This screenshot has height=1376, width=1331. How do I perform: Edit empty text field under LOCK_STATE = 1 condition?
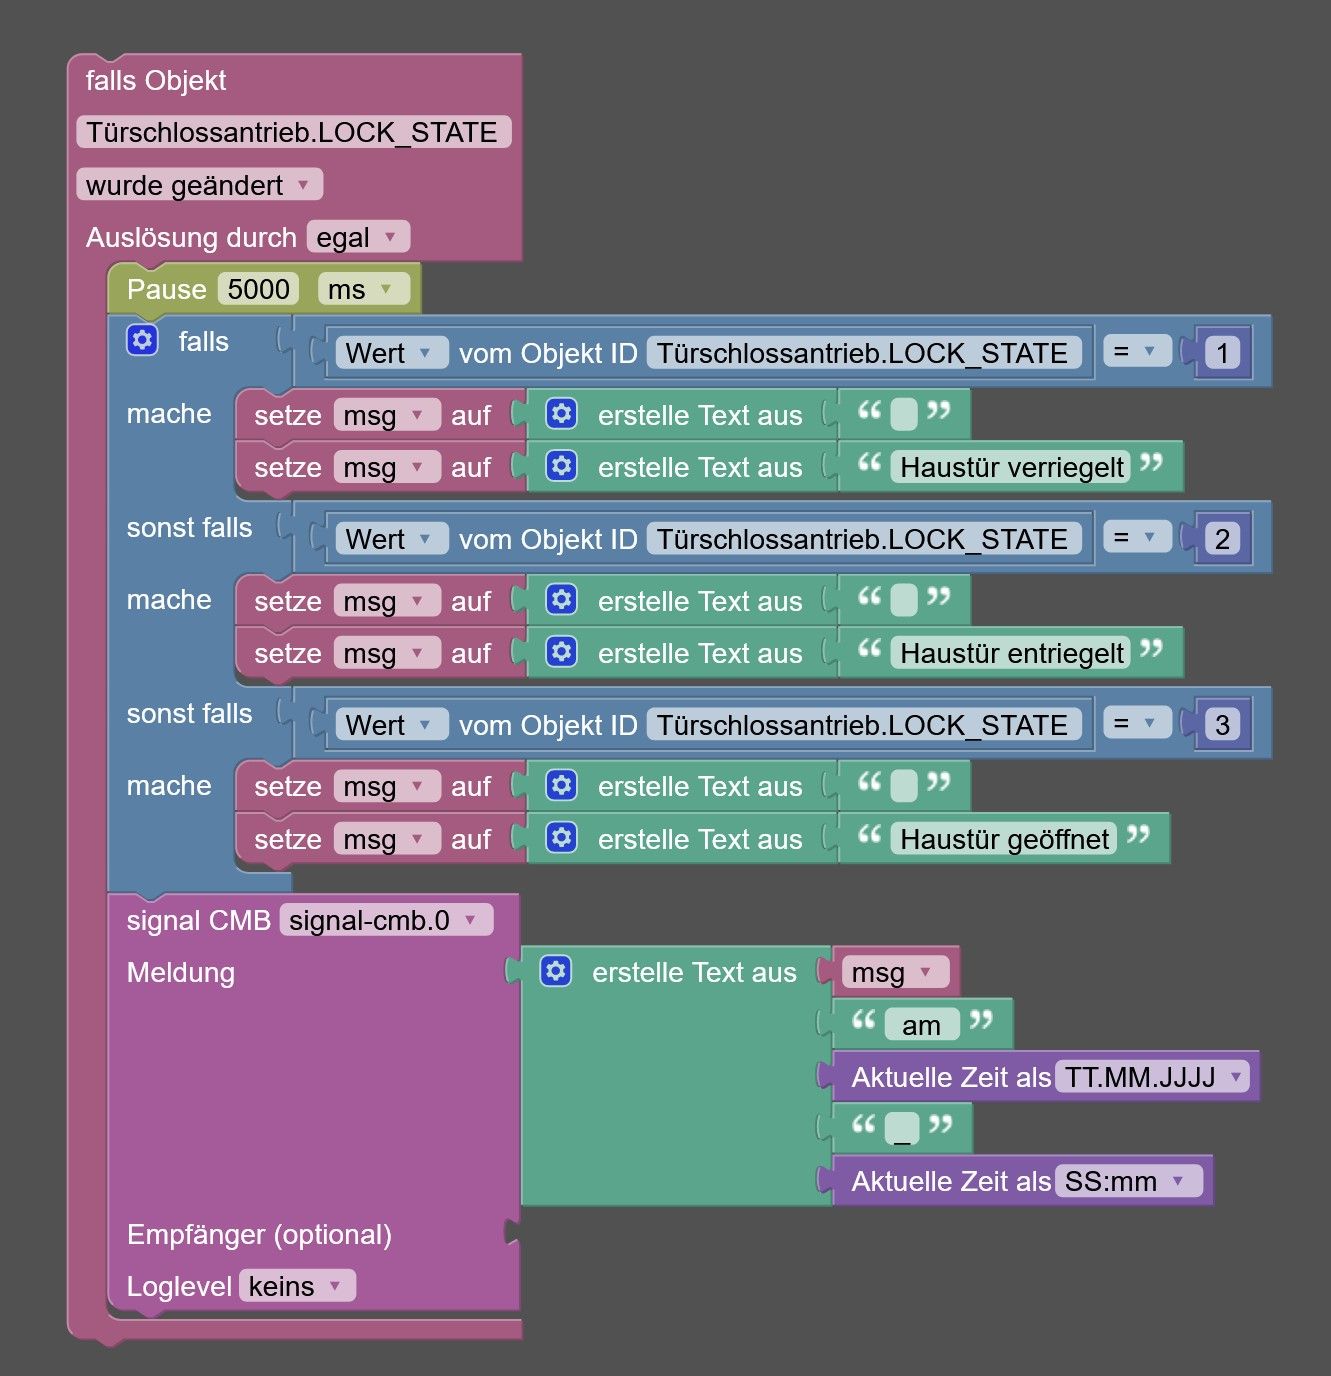pyautogui.click(x=904, y=414)
